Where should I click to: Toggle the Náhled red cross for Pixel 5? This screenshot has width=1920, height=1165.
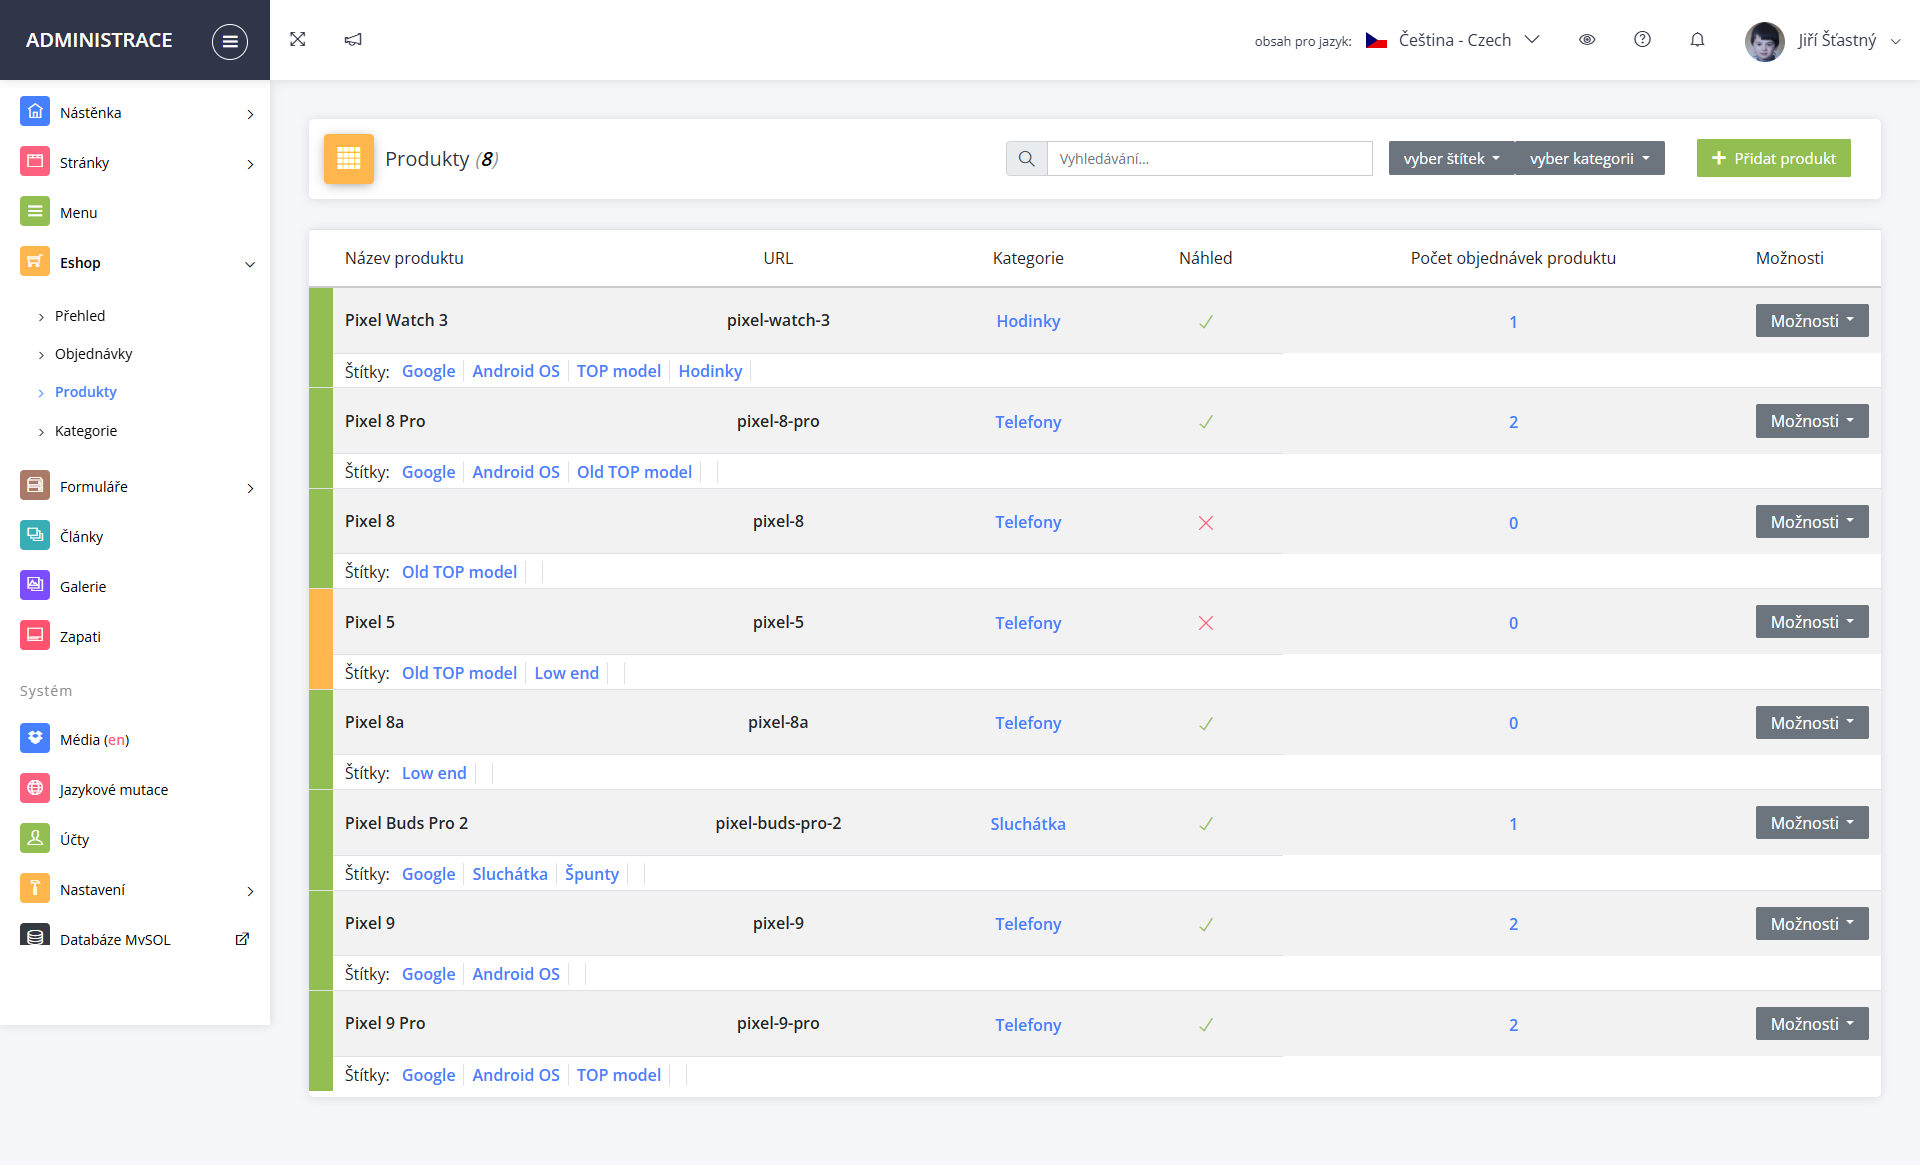point(1206,623)
